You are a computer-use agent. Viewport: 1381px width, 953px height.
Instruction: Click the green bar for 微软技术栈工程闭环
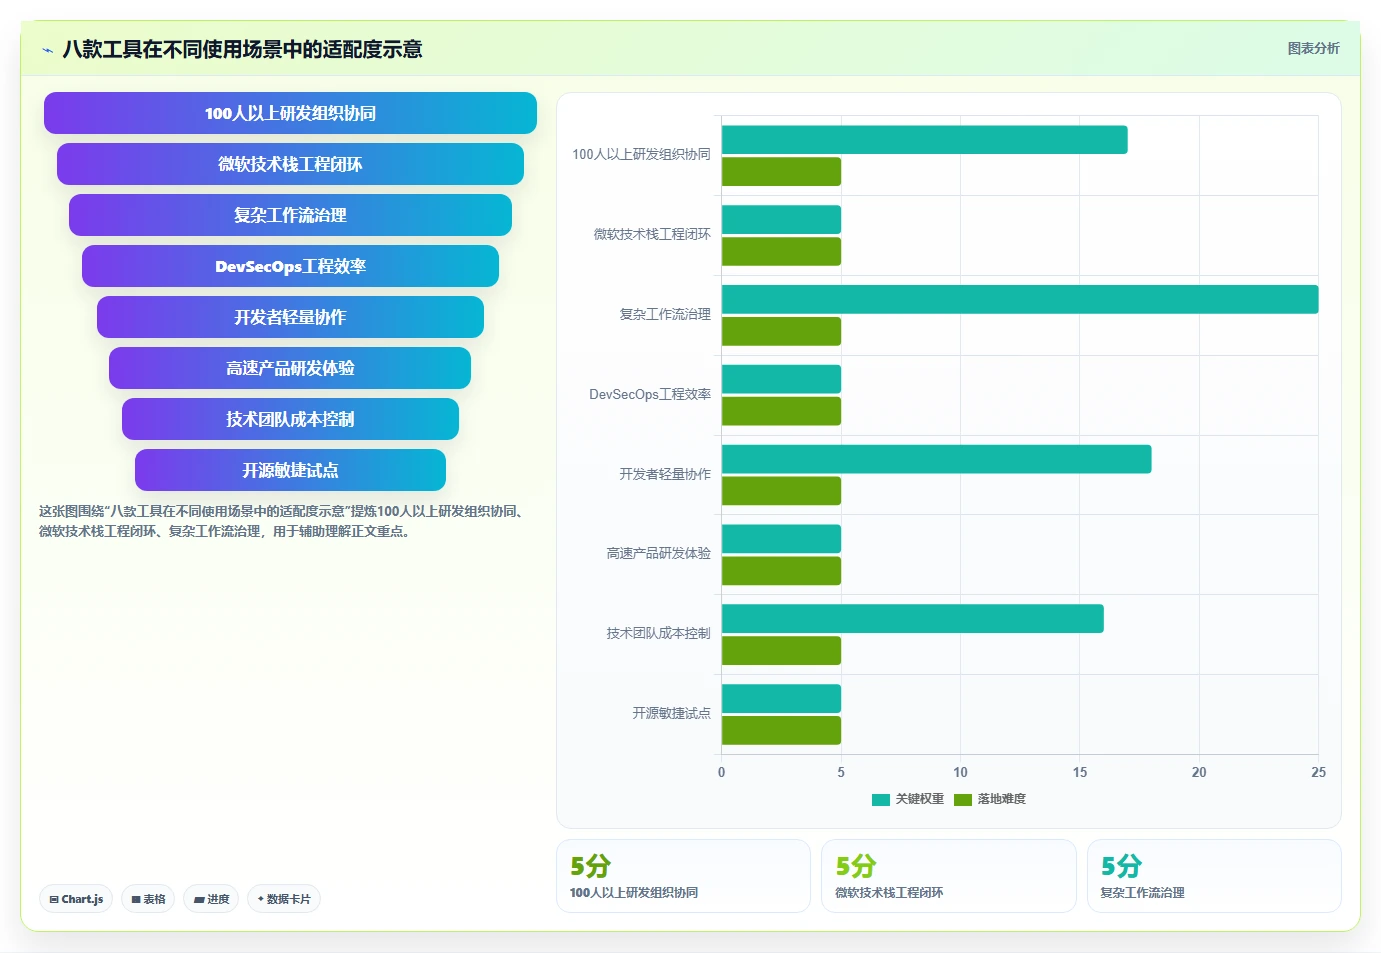pyautogui.click(x=781, y=251)
